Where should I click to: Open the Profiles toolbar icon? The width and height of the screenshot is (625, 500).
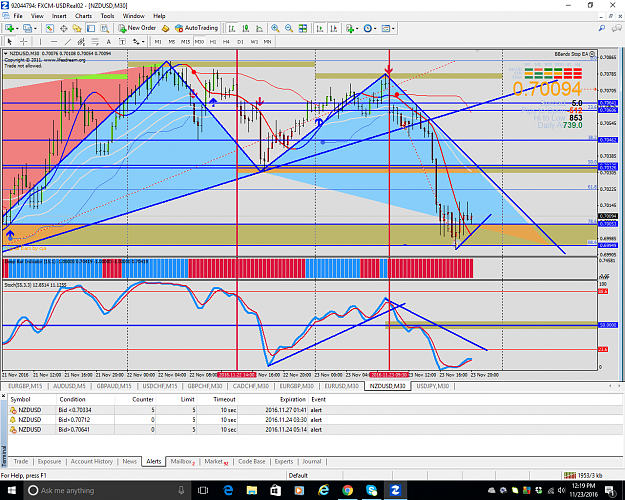[28, 28]
